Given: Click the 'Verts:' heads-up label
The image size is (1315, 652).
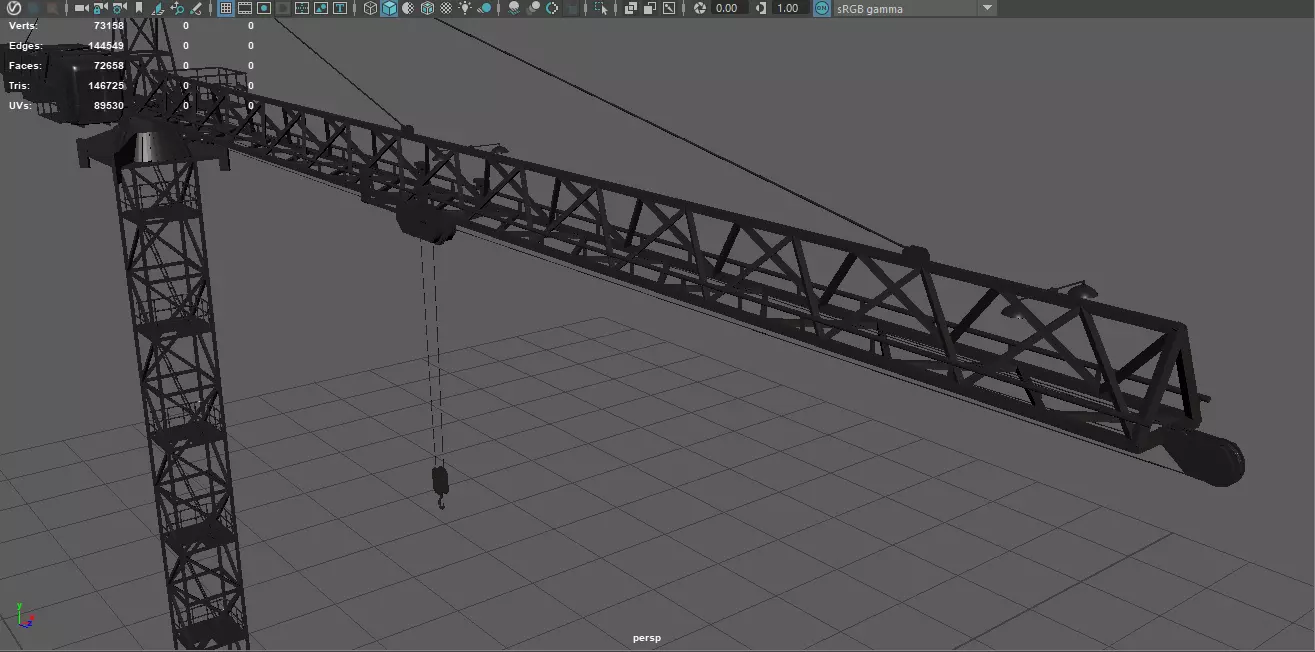Looking at the screenshot, I should [x=23, y=25].
